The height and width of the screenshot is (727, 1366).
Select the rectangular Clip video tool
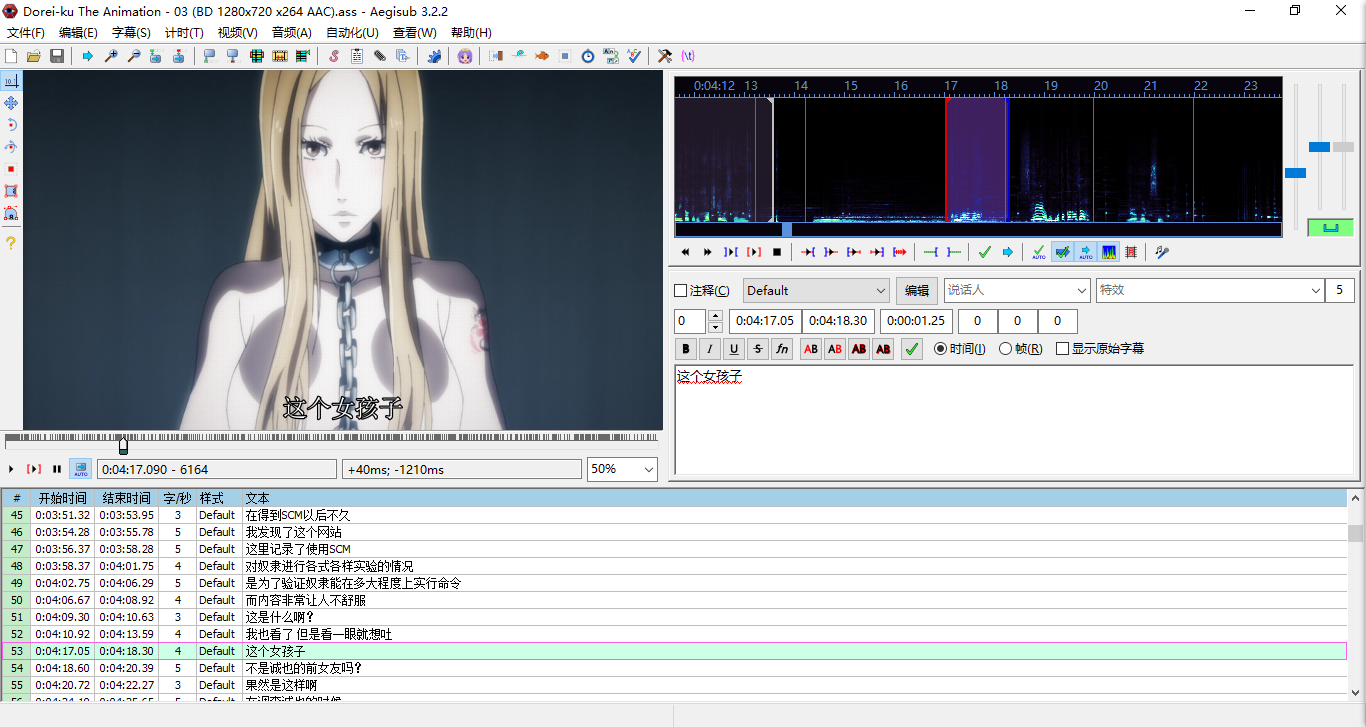point(11,191)
